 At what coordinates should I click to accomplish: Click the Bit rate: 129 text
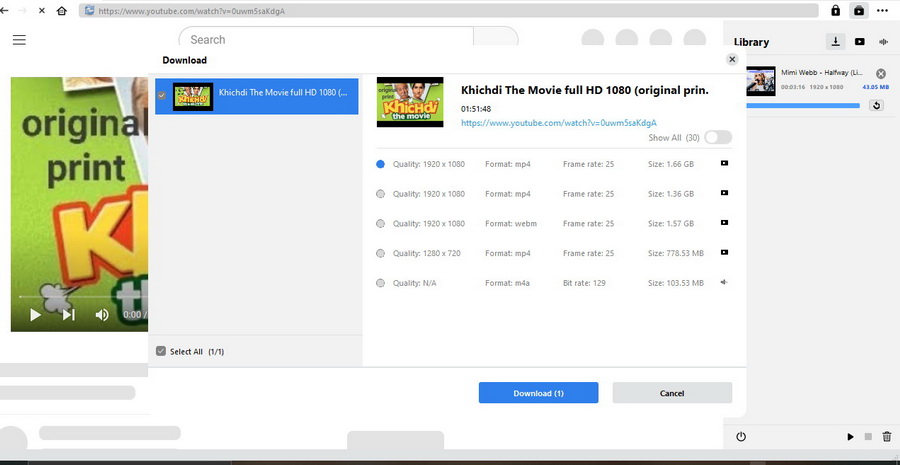click(584, 283)
